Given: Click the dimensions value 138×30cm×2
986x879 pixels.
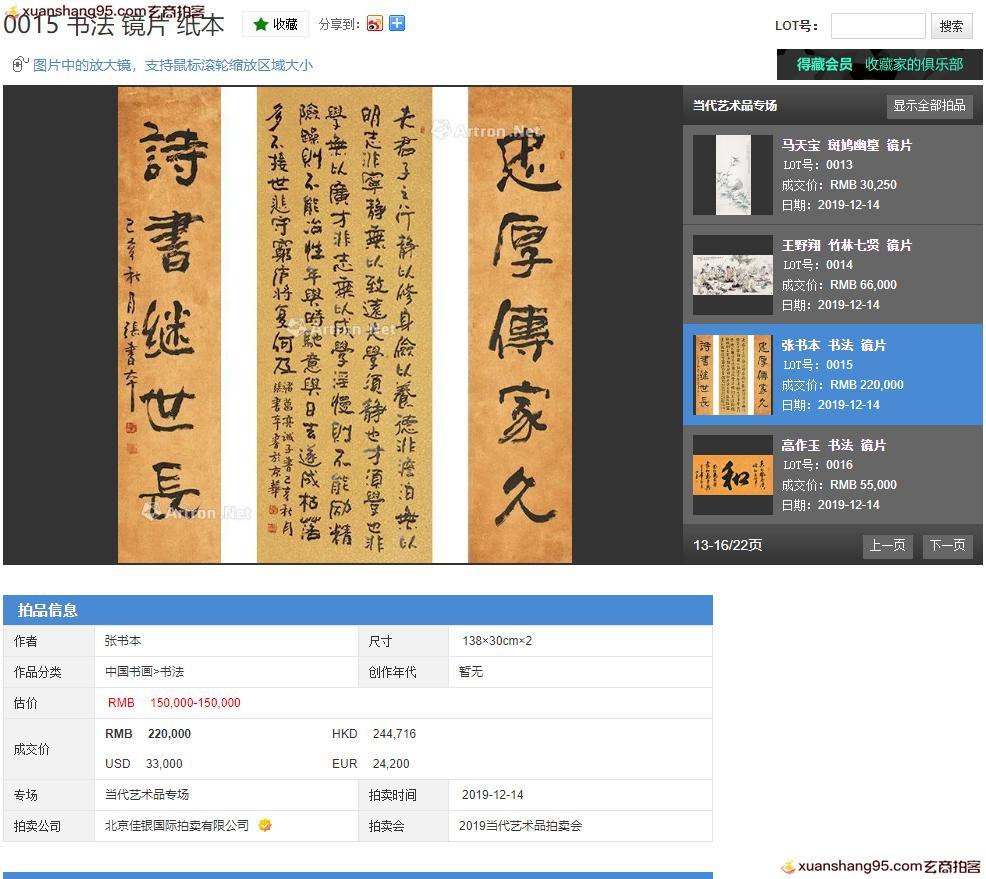Looking at the screenshot, I should [x=497, y=641].
